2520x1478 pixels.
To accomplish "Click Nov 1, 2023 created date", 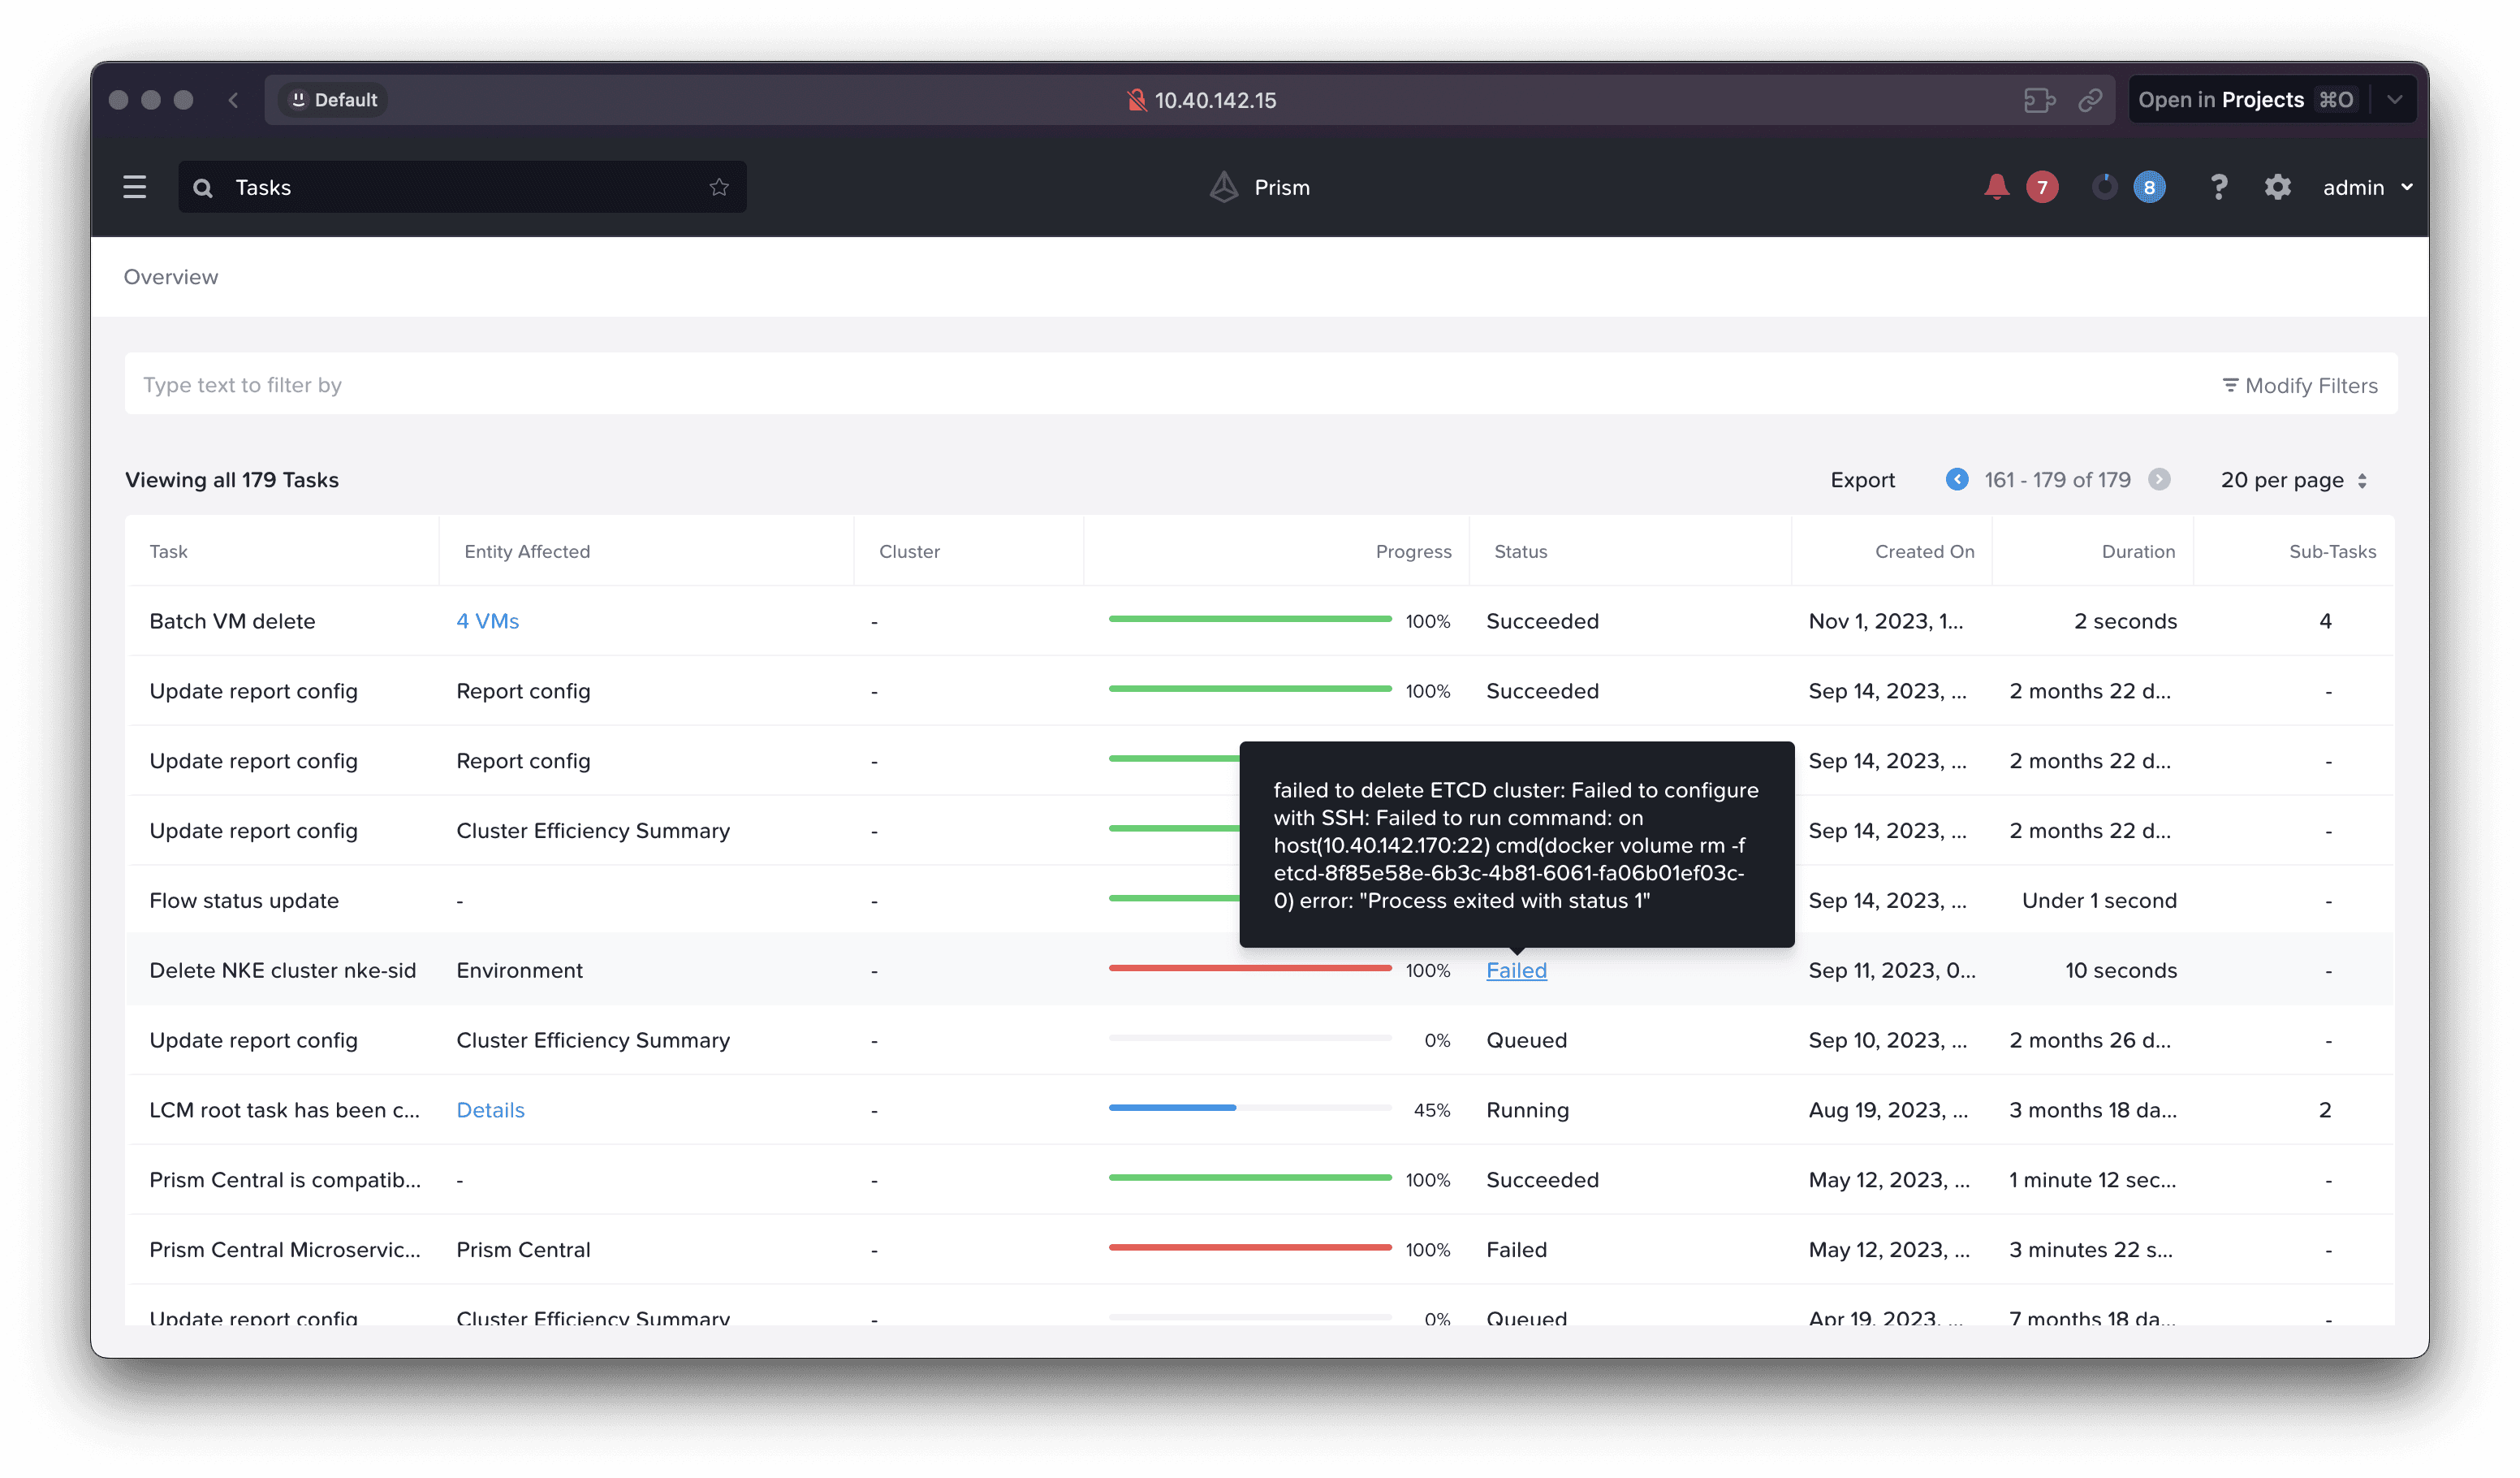I will (x=1886, y=621).
